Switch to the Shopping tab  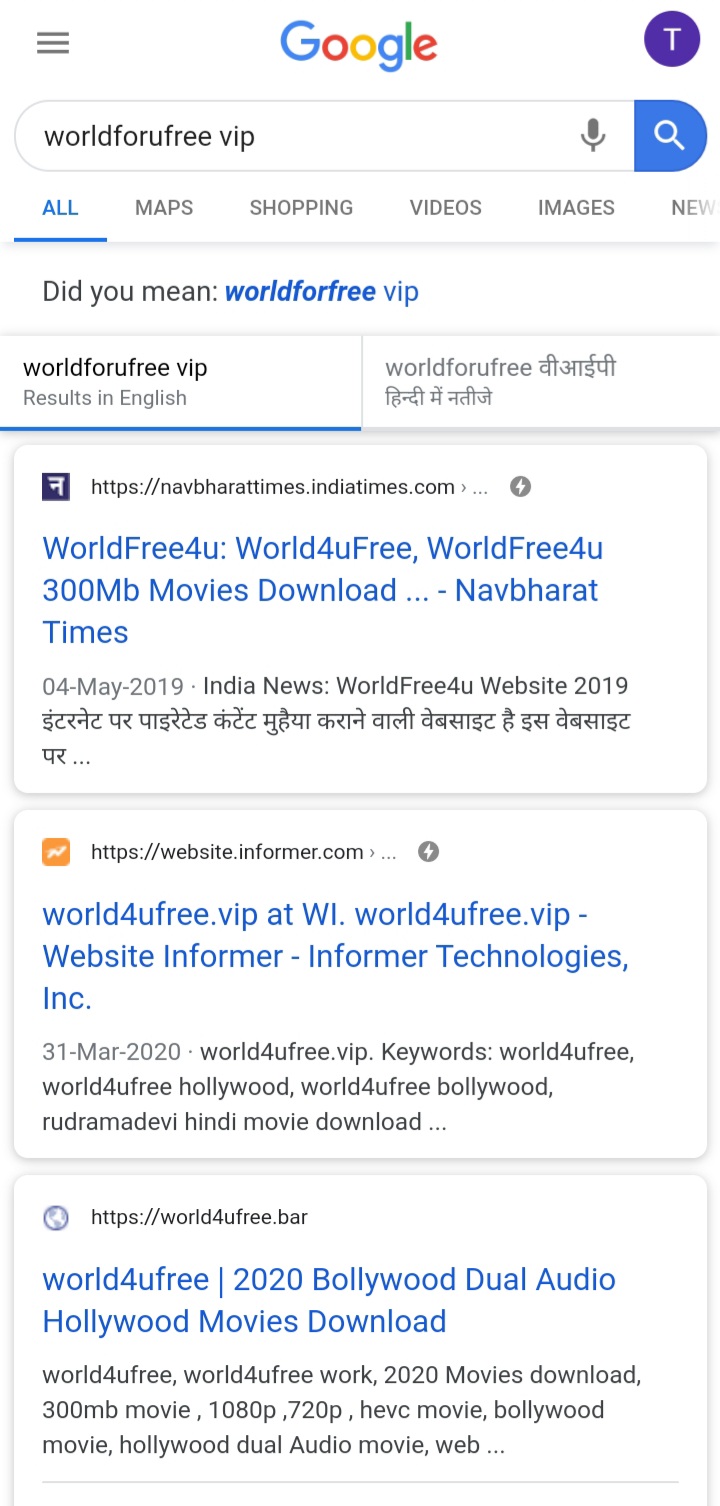click(301, 208)
